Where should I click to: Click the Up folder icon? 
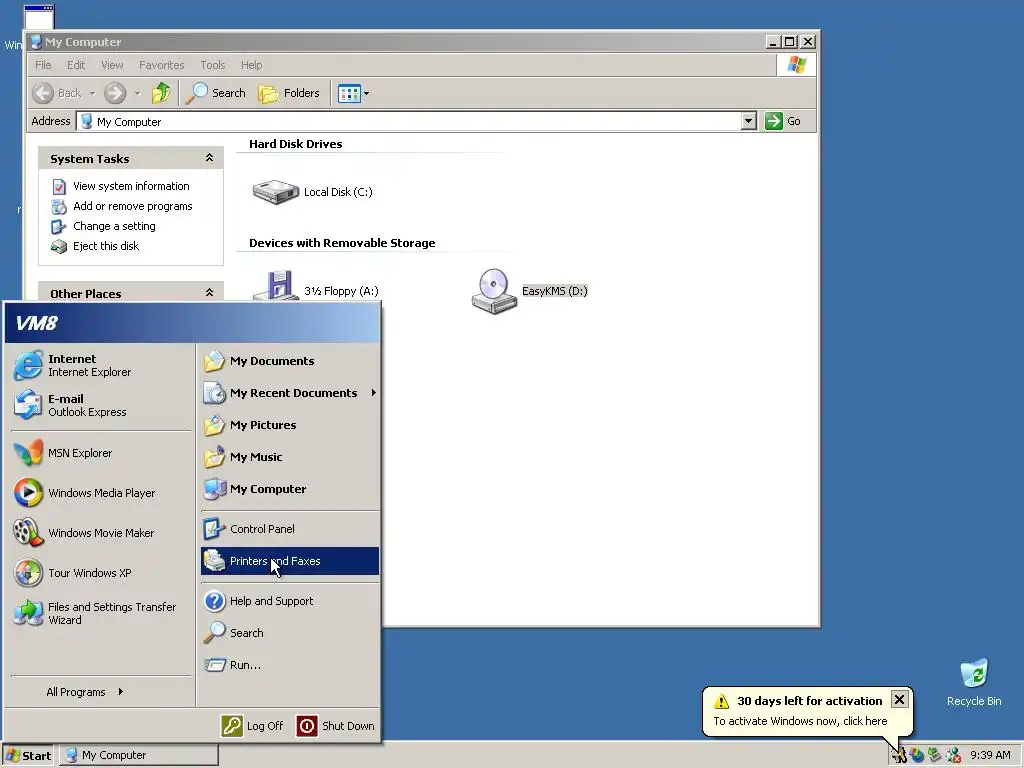click(x=161, y=93)
